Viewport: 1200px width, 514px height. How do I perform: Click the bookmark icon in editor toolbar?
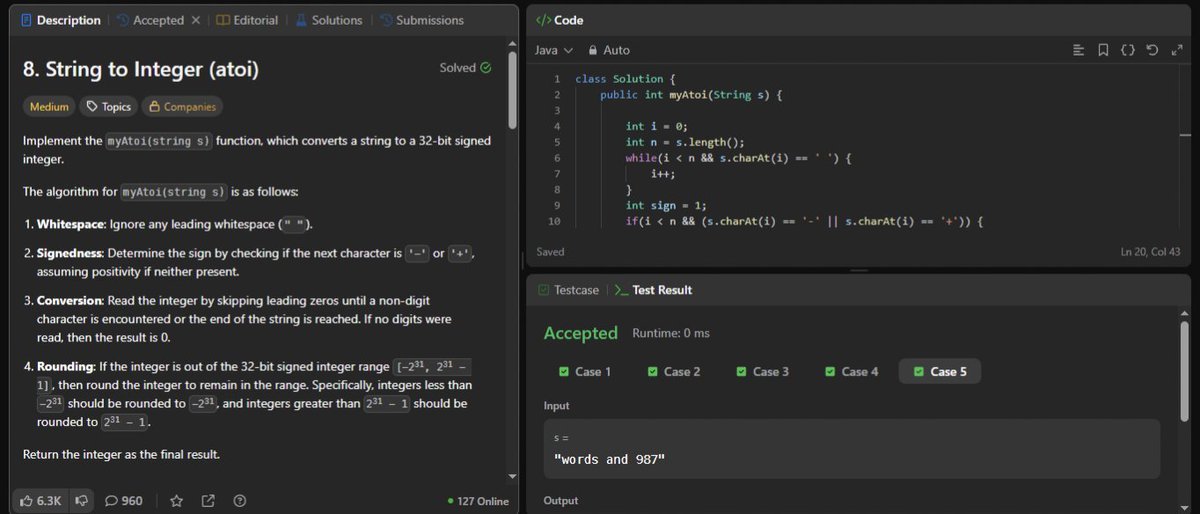tap(1102, 49)
